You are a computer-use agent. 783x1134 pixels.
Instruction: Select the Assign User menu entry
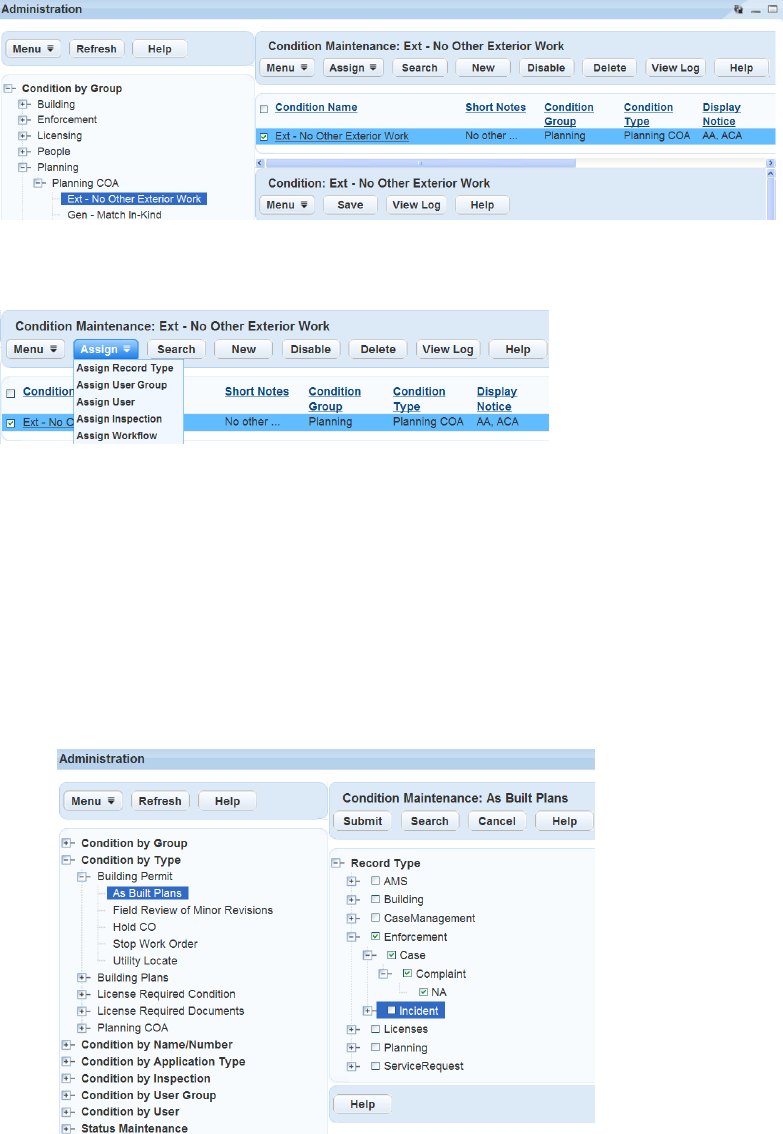pos(106,402)
